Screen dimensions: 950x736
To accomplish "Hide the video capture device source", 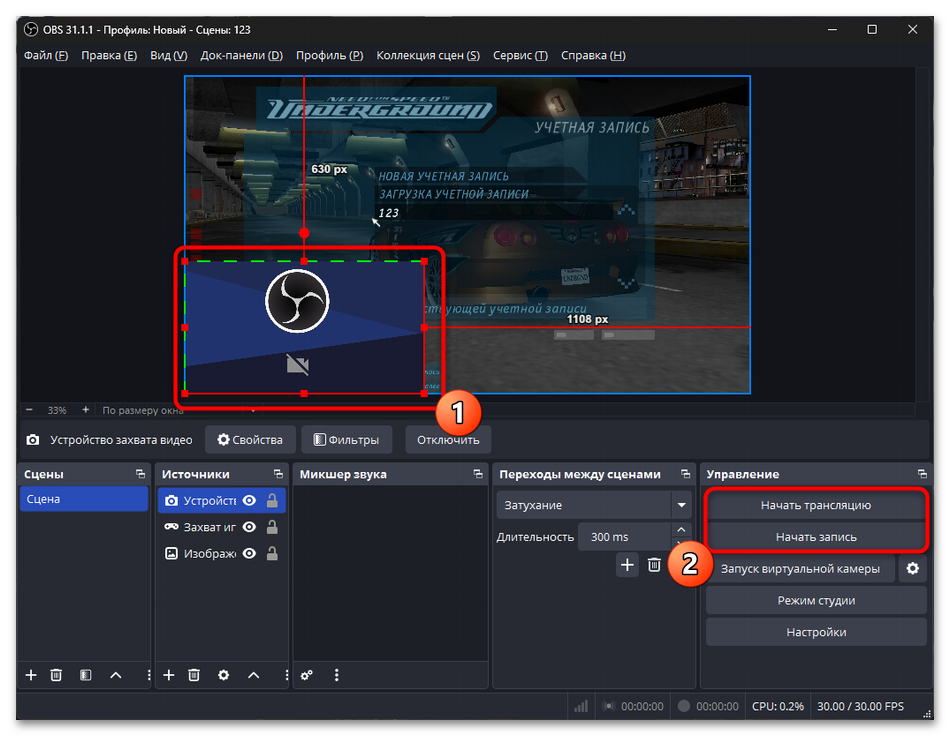I will coord(250,501).
